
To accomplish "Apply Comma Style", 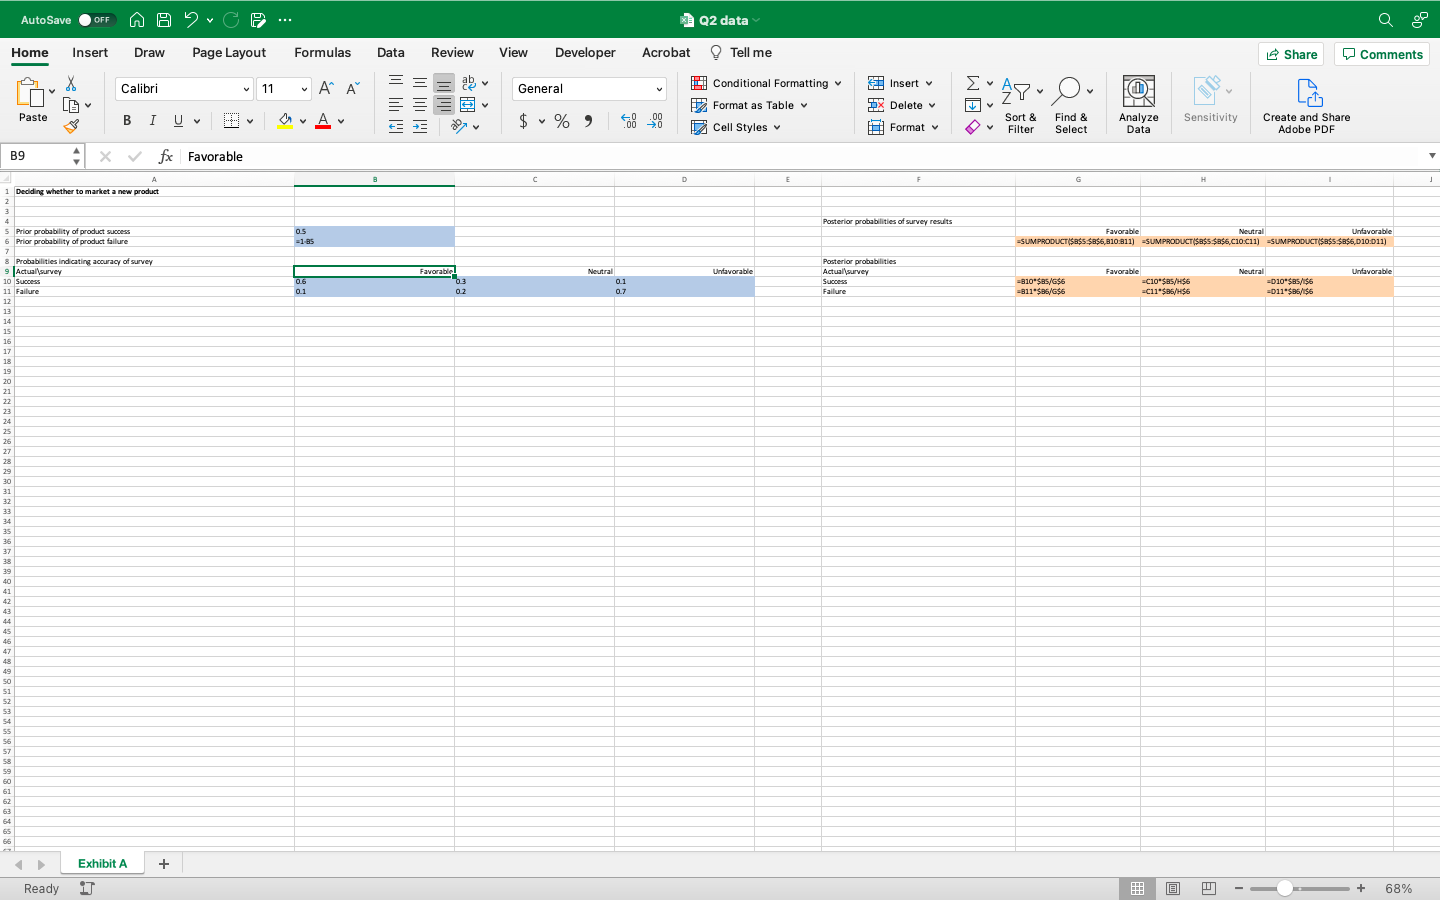I will point(588,121).
